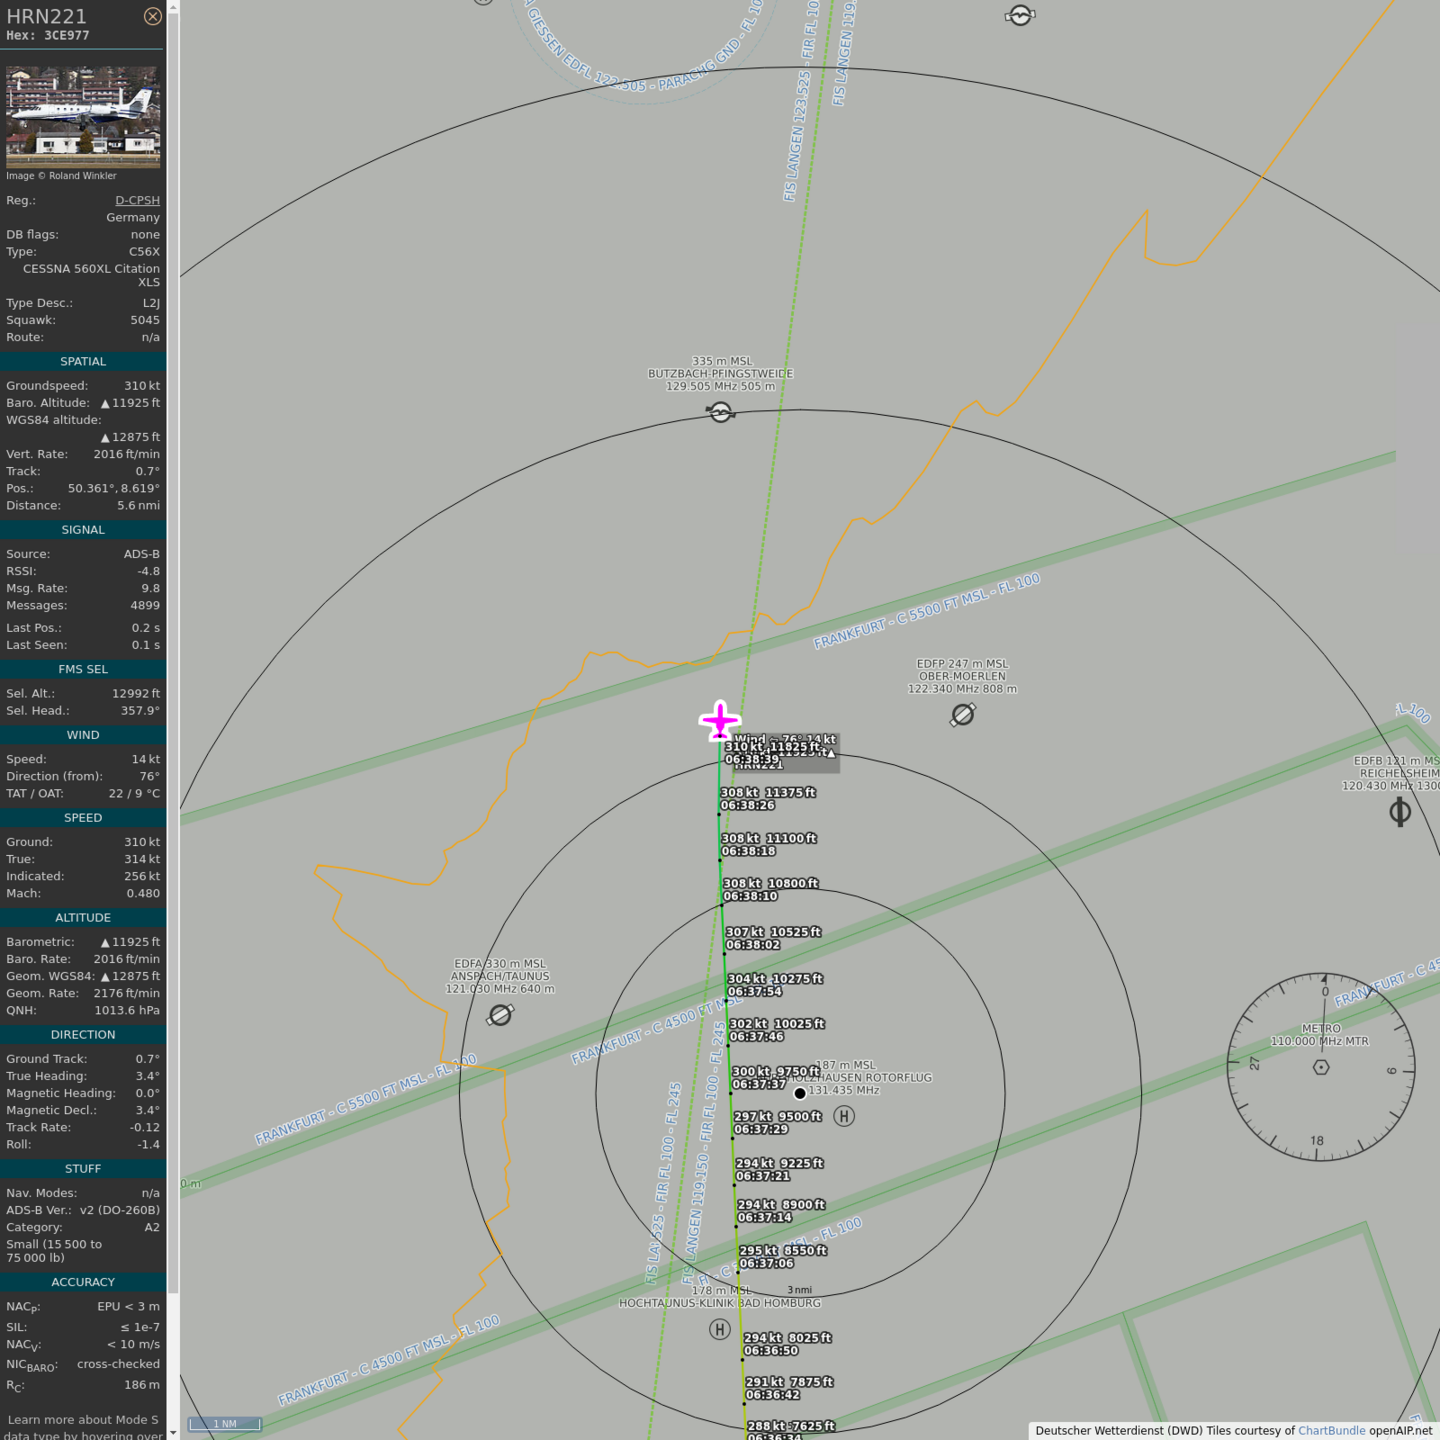Click the sidebar scrollbar up arrow

pyautogui.click(x=173, y=7)
